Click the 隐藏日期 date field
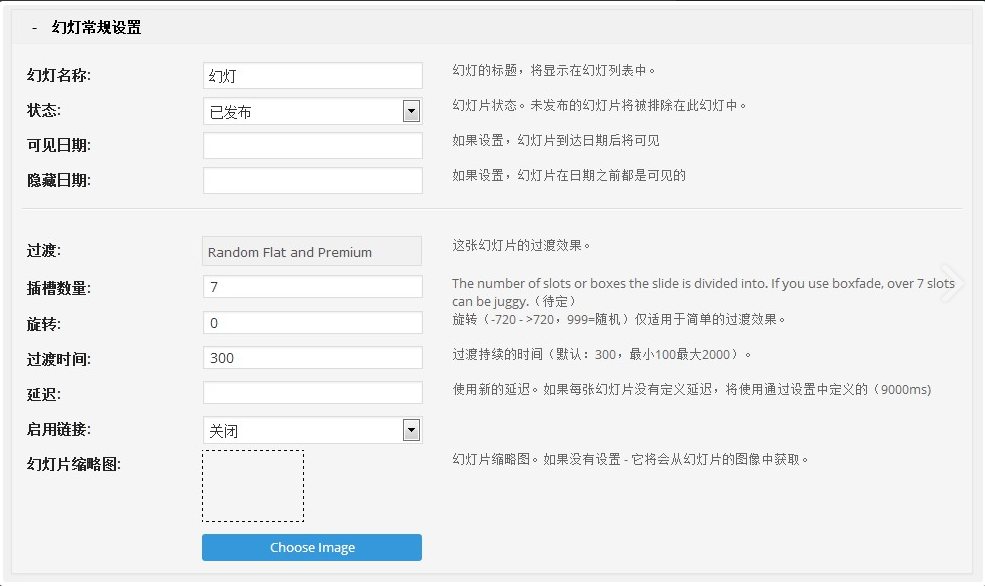985x586 pixels. pos(312,180)
